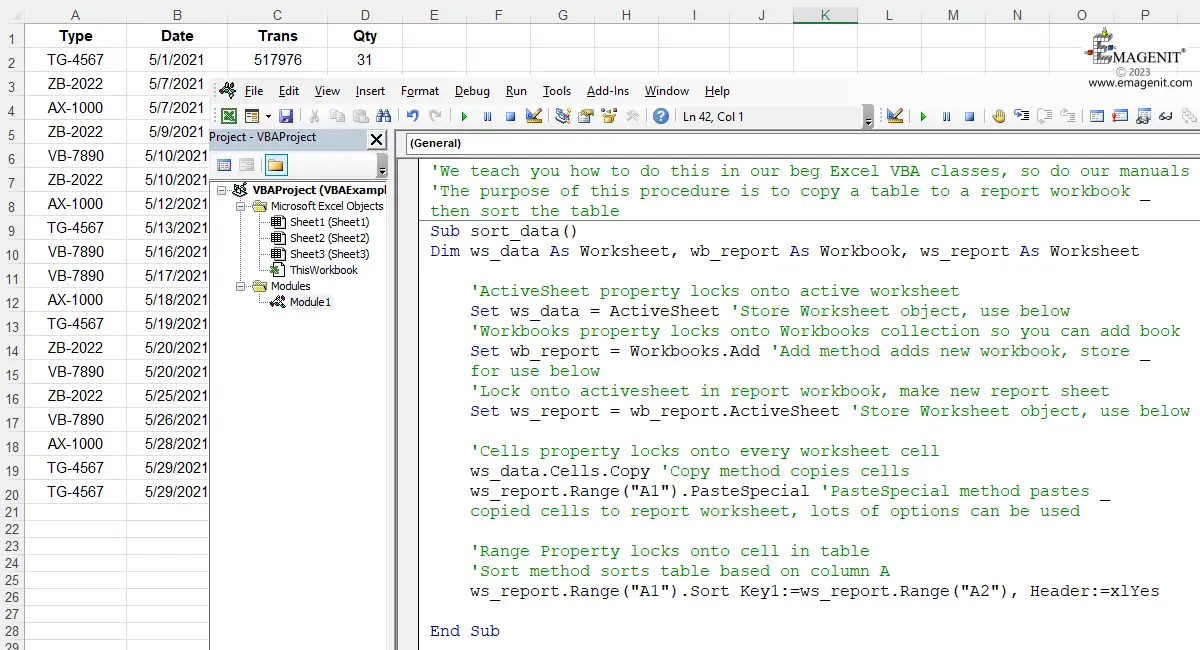This screenshot has height=650, width=1200.
Task: Select row 12 header in Excel
Action: 12,300
